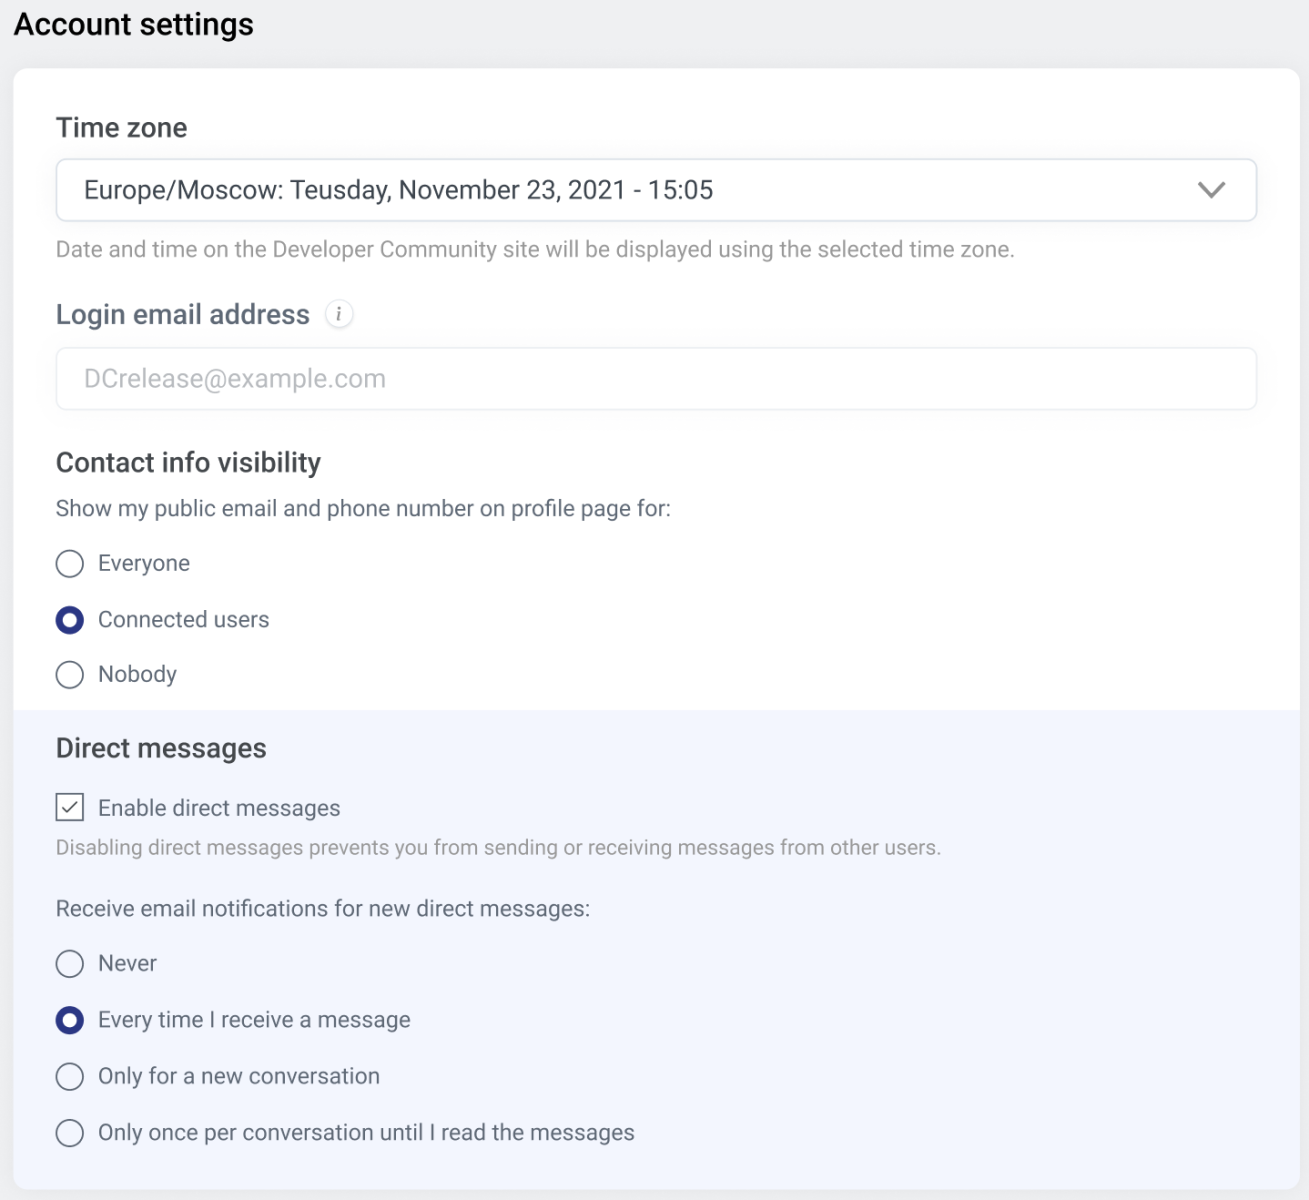
Task: Click the Login email address label text
Action: (x=183, y=315)
